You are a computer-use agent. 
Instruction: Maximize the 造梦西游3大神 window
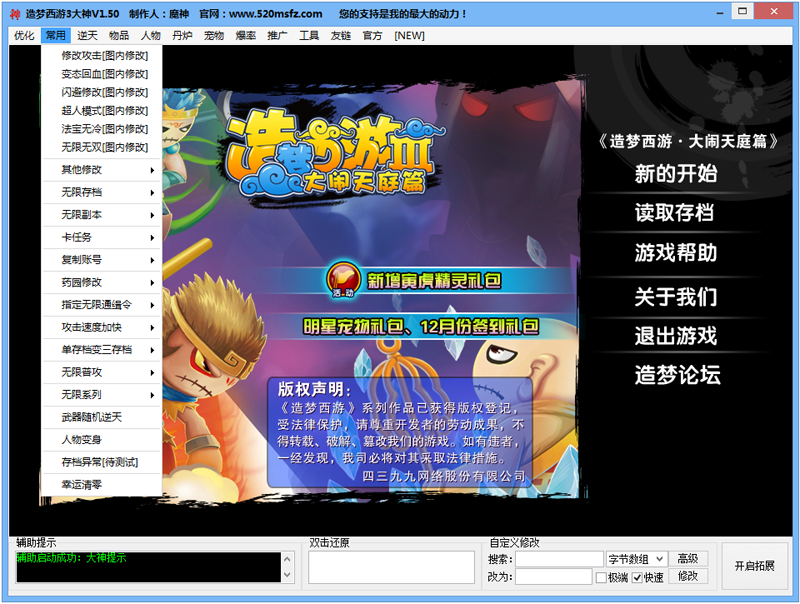[x=743, y=11]
